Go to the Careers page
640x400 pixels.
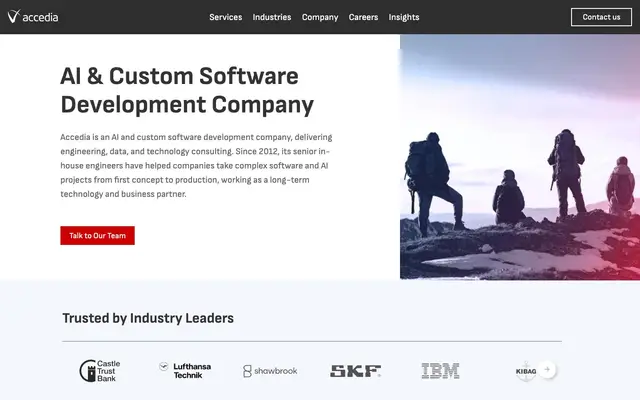tap(363, 17)
